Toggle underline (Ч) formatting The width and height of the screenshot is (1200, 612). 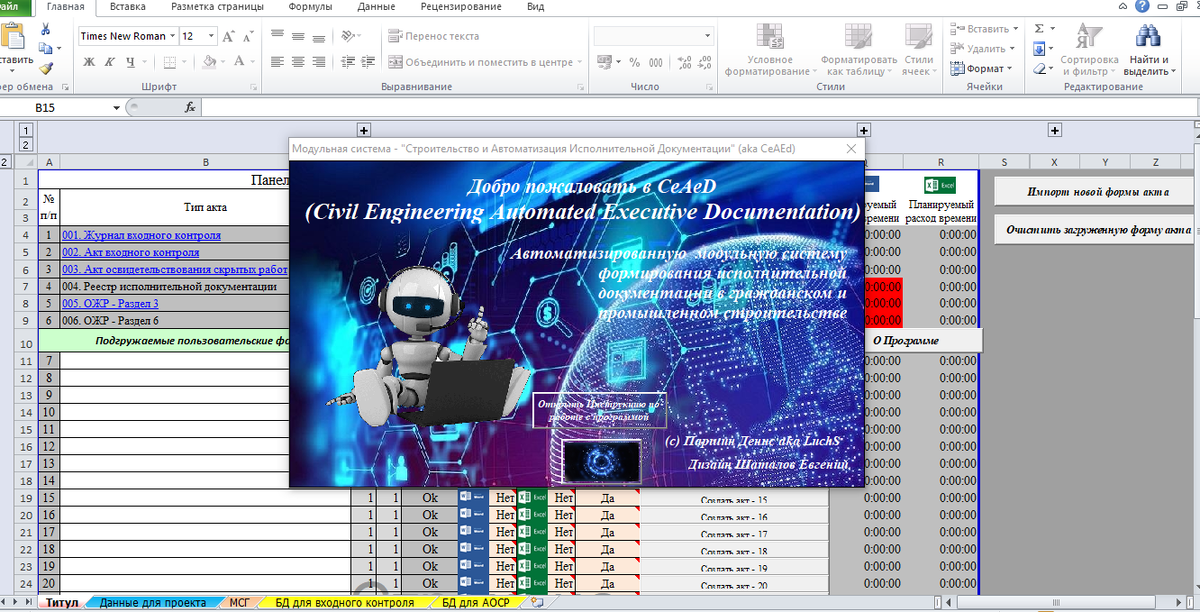coord(130,62)
